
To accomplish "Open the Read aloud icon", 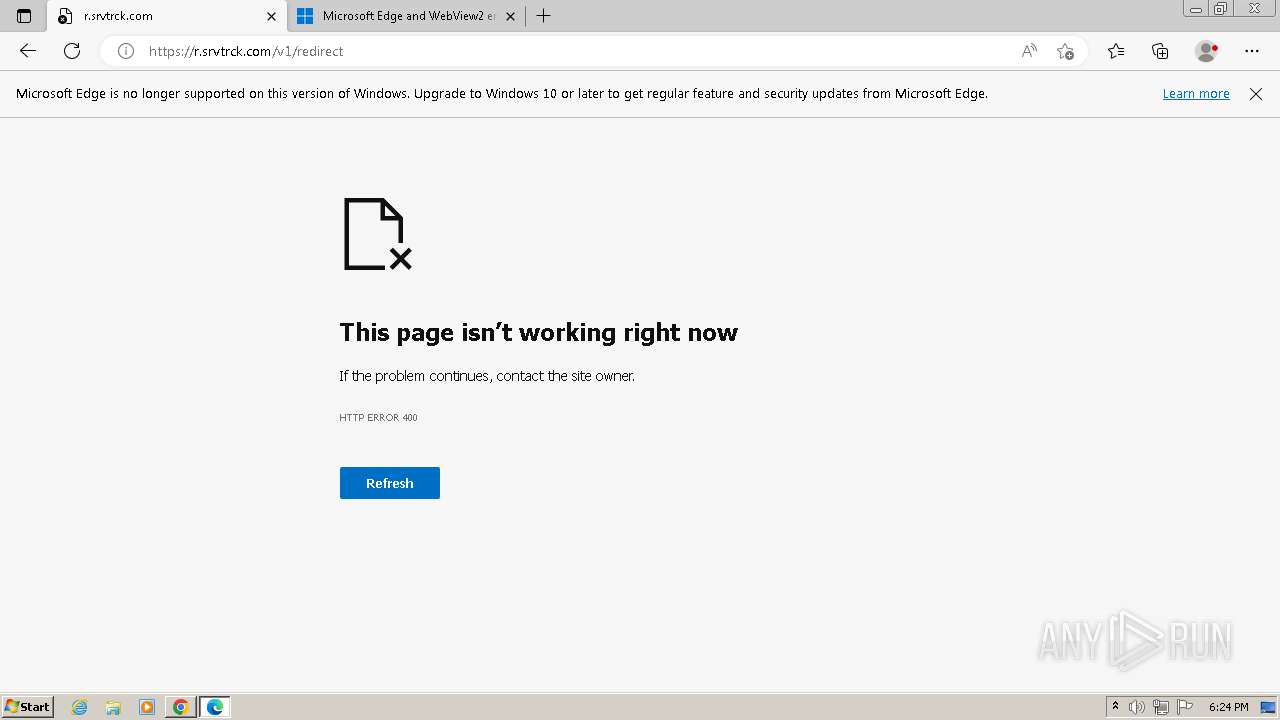I will pos(1029,51).
